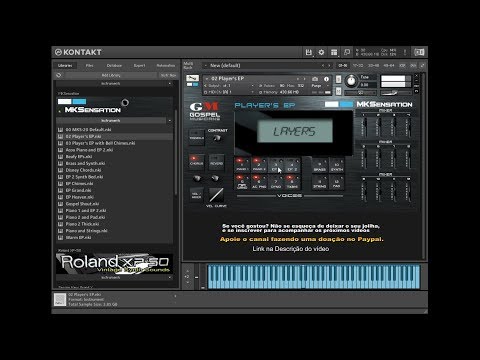This screenshot has width=480, height=360.
Task: Select Piano and Strings.nki in library list
Action: click(x=86, y=231)
